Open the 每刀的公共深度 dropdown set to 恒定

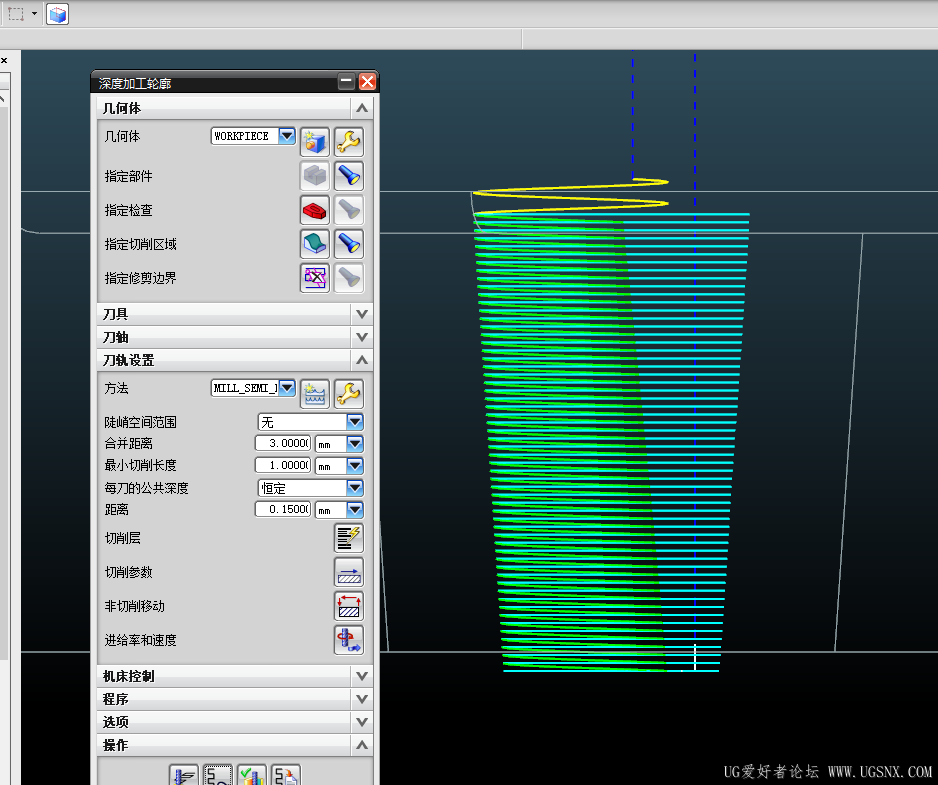coord(355,488)
